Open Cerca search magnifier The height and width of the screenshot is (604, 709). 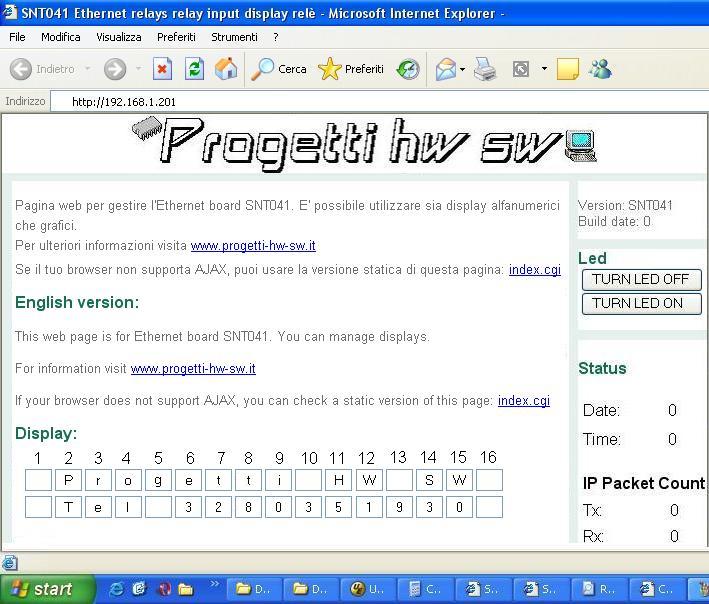click(279, 69)
